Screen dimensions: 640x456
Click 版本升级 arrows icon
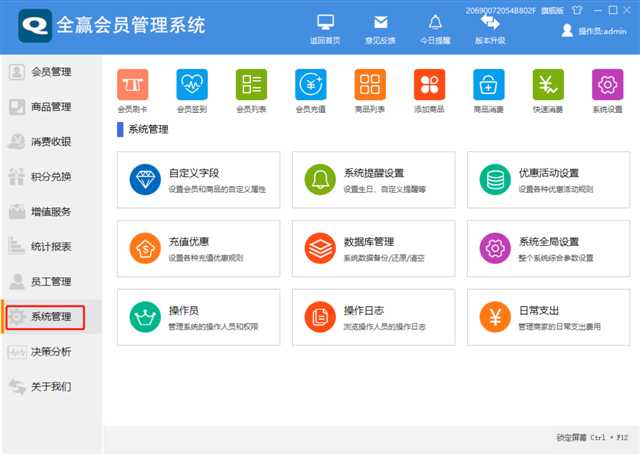490,22
